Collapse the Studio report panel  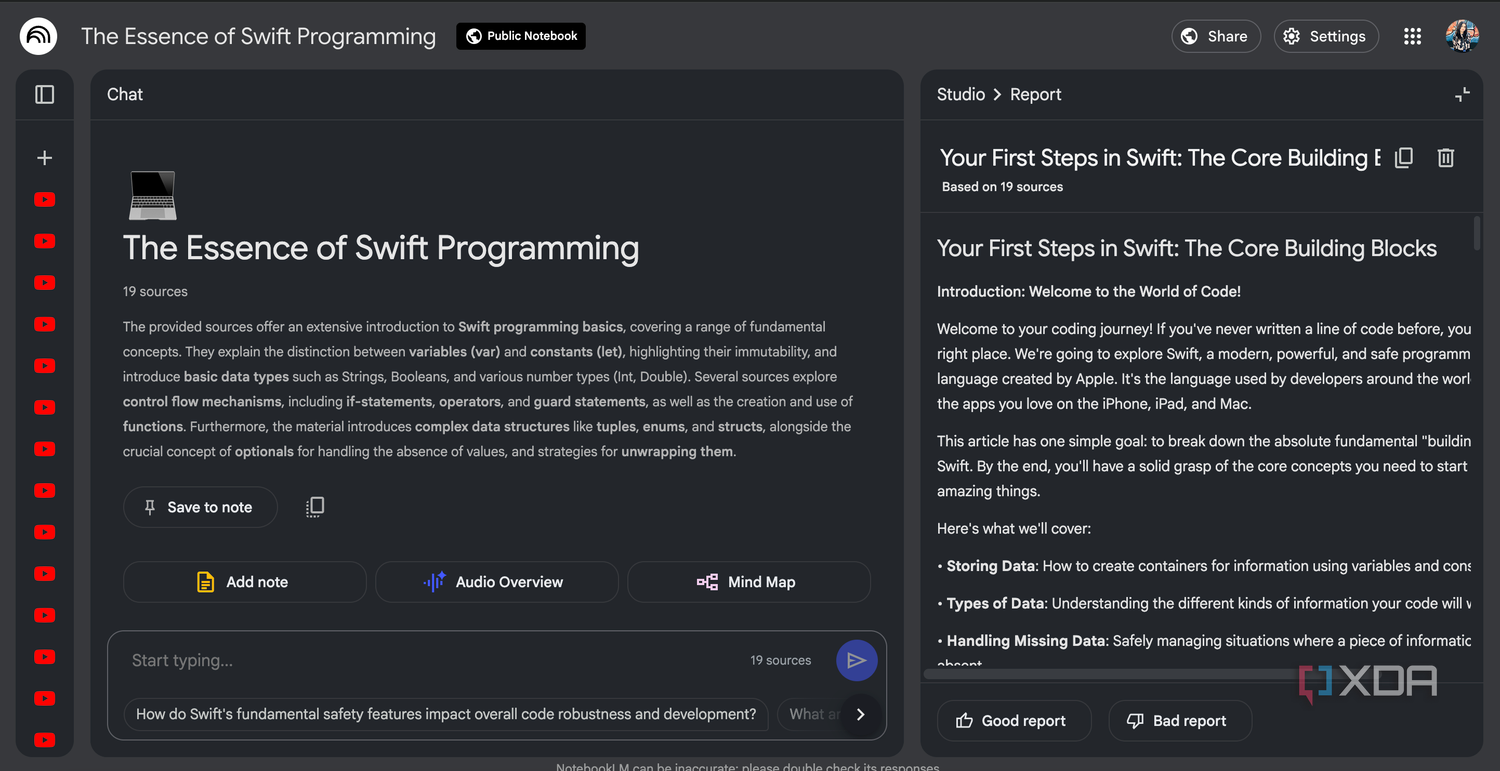pos(1462,94)
